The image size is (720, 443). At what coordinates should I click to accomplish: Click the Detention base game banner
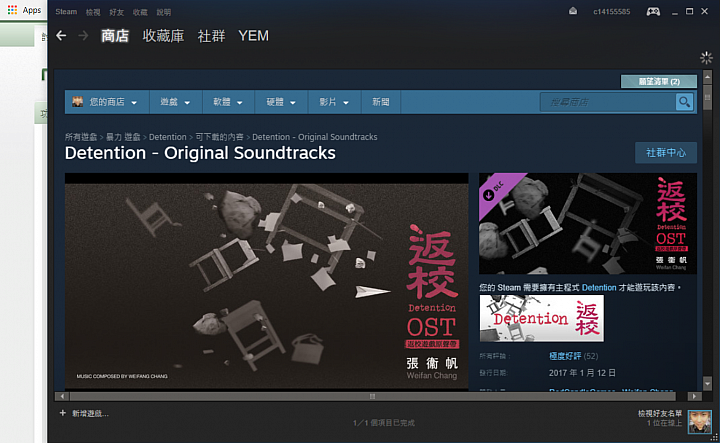pyautogui.click(x=542, y=318)
